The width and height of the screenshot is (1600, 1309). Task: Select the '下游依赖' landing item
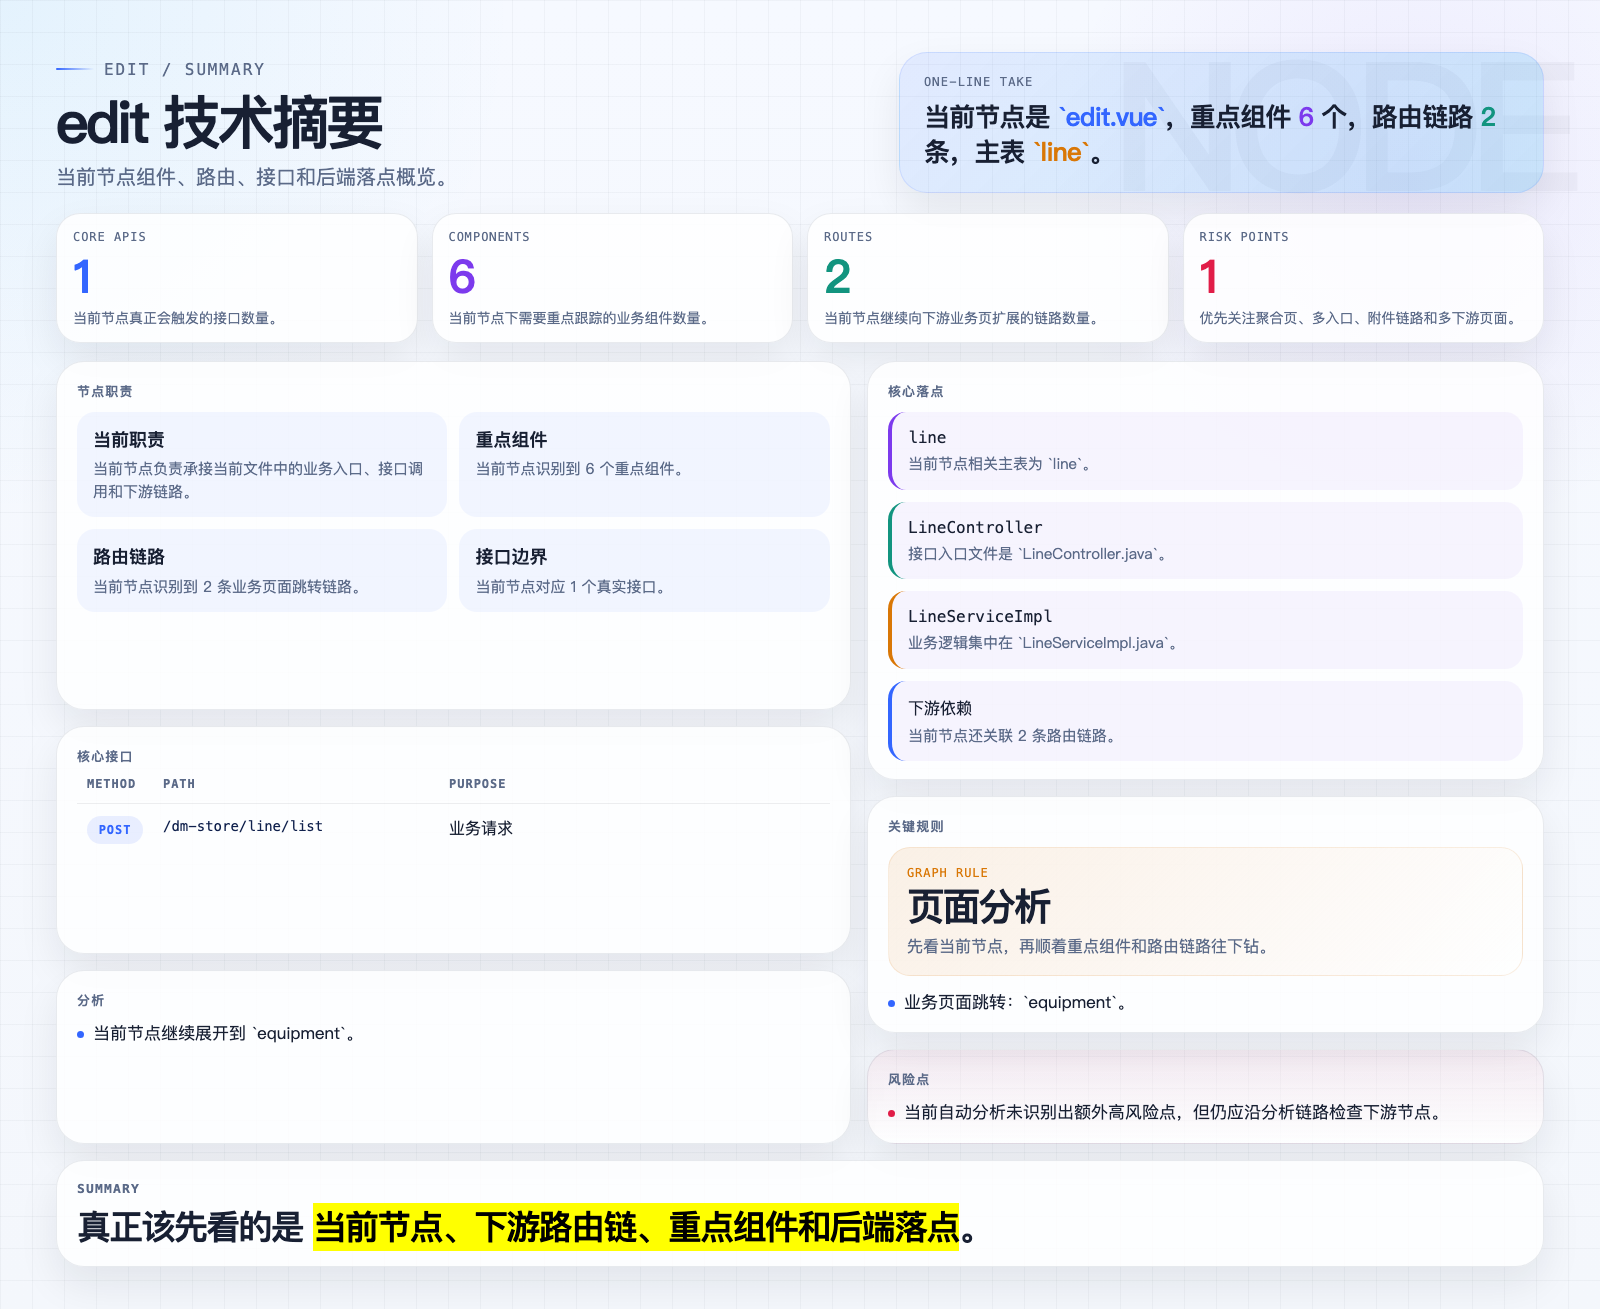click(x=1205, y=721)
